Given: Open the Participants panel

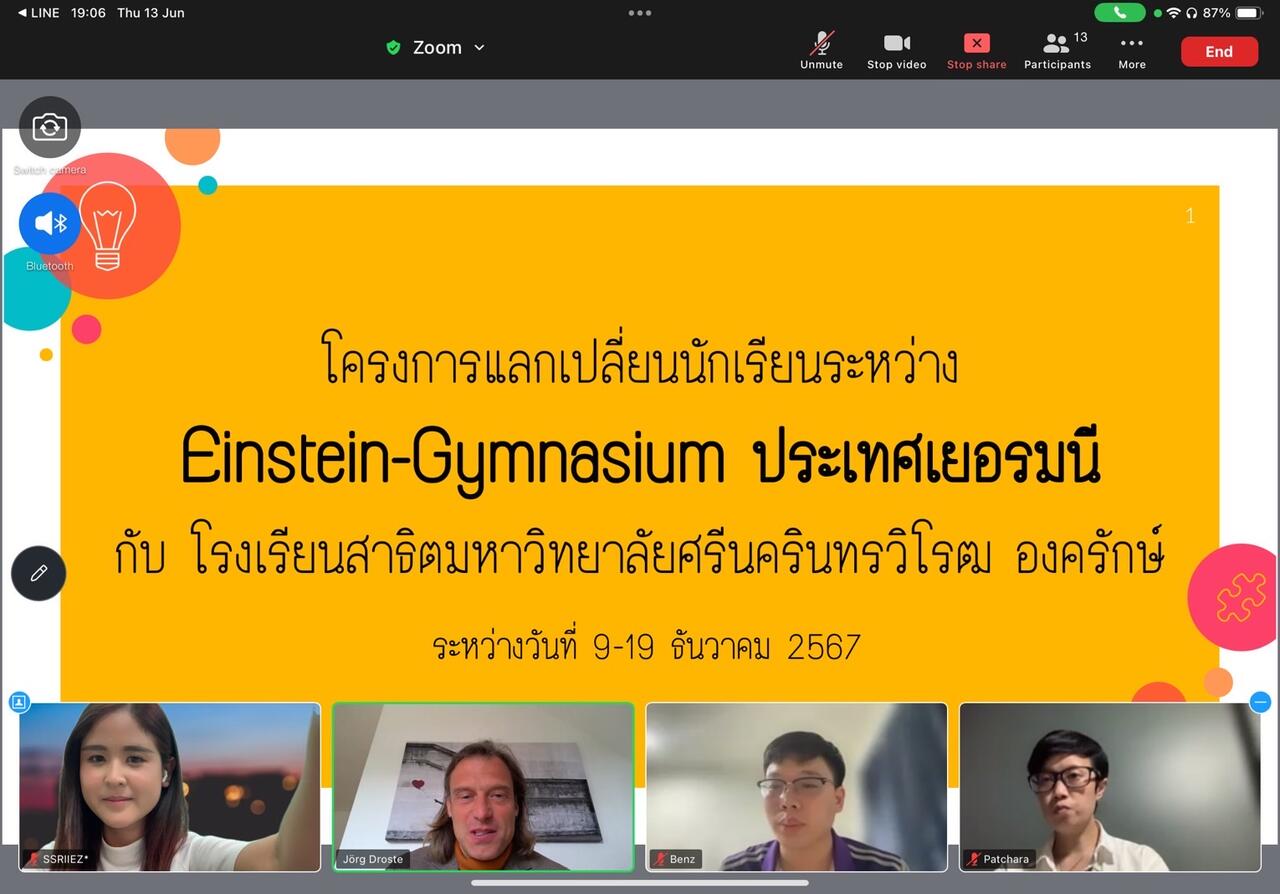Looking at the screenshot, I should tap(1057, 50).
